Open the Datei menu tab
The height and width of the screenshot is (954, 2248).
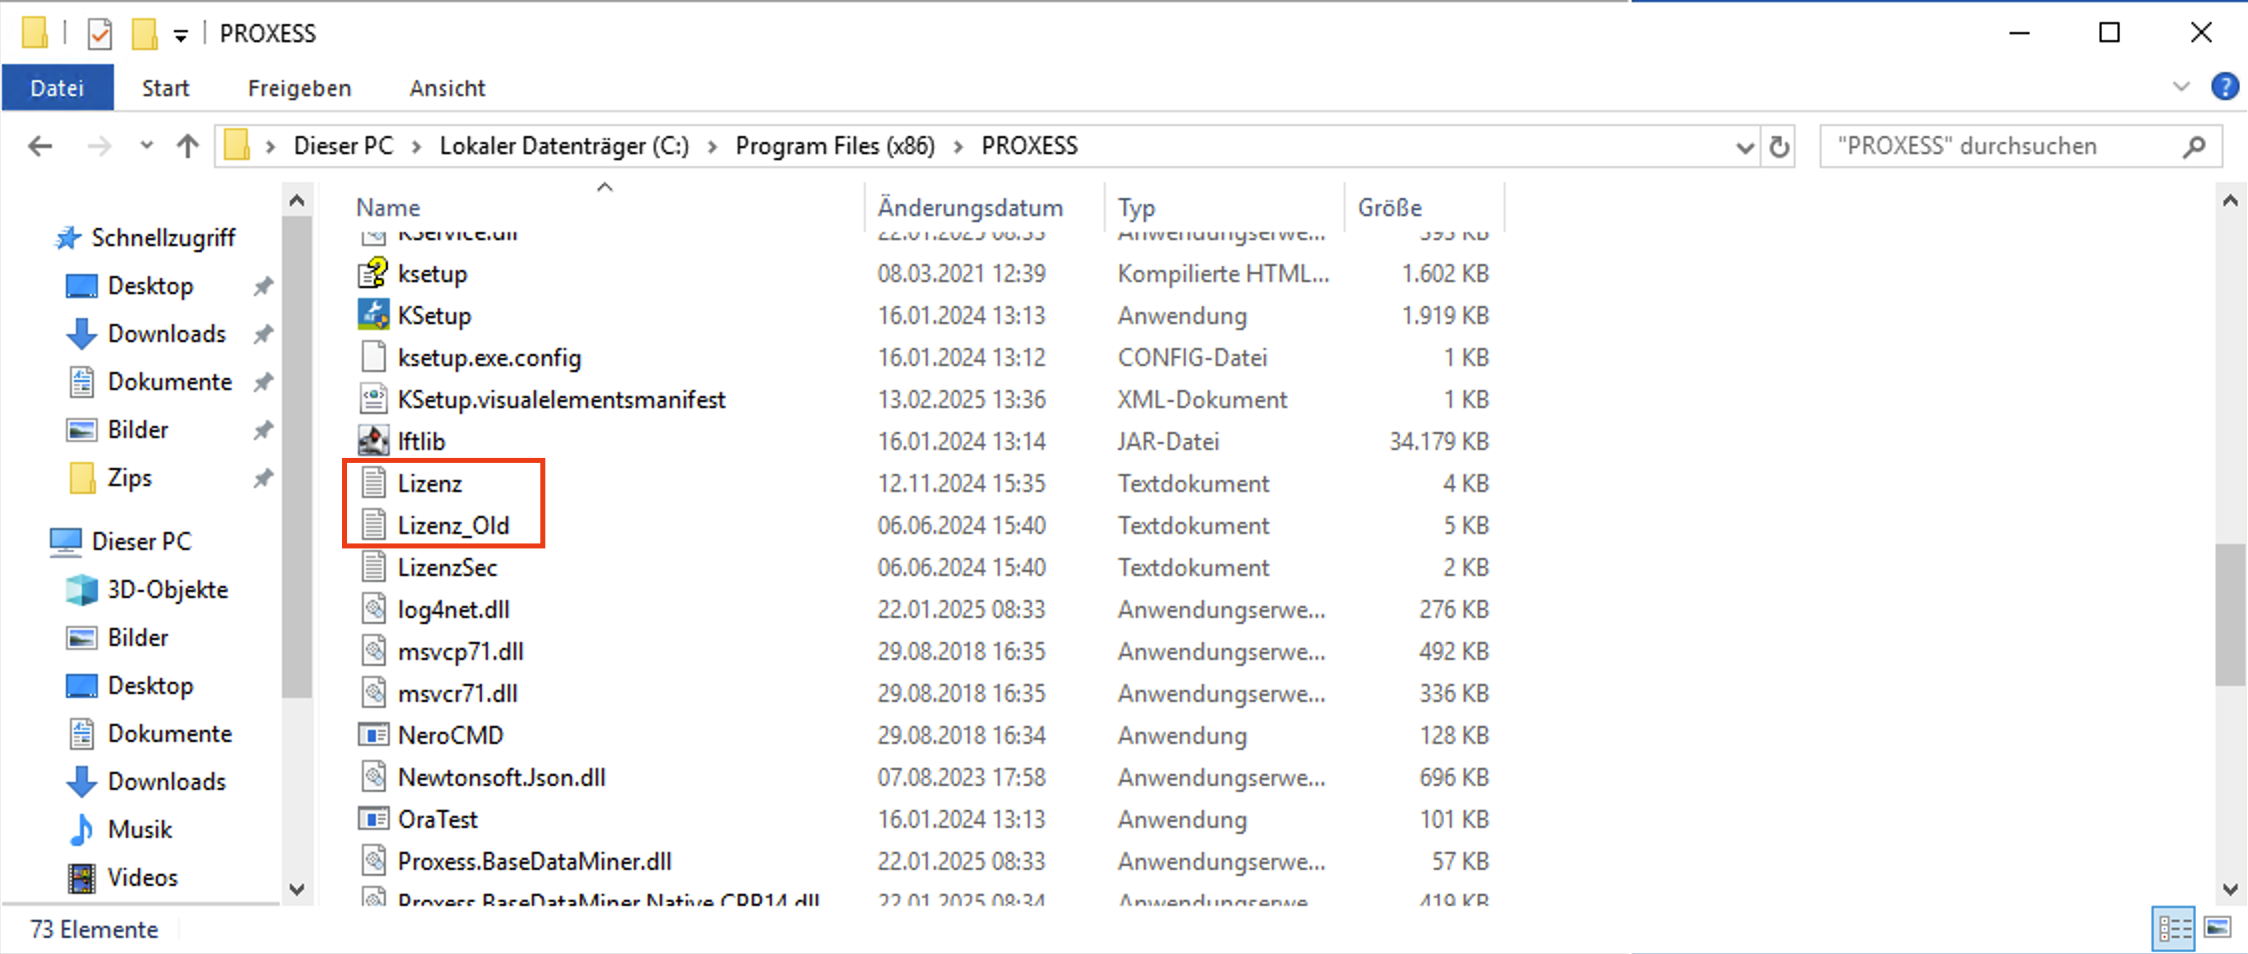(x=57, y=88)
